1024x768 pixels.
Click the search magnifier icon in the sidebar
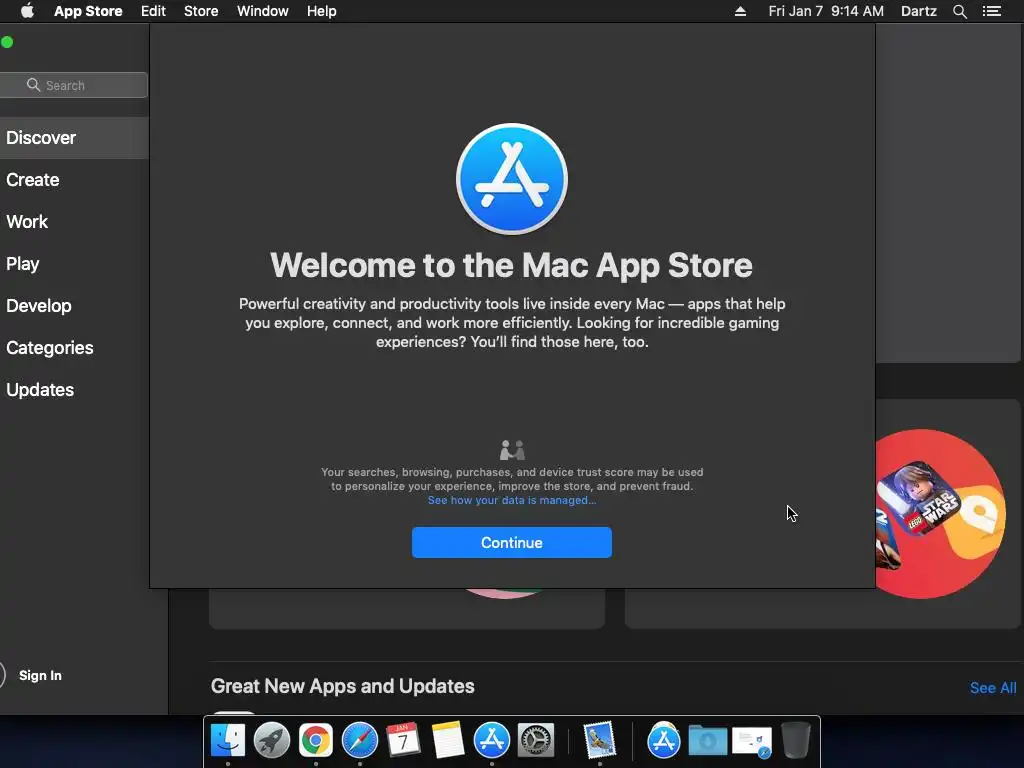point(33,85)
